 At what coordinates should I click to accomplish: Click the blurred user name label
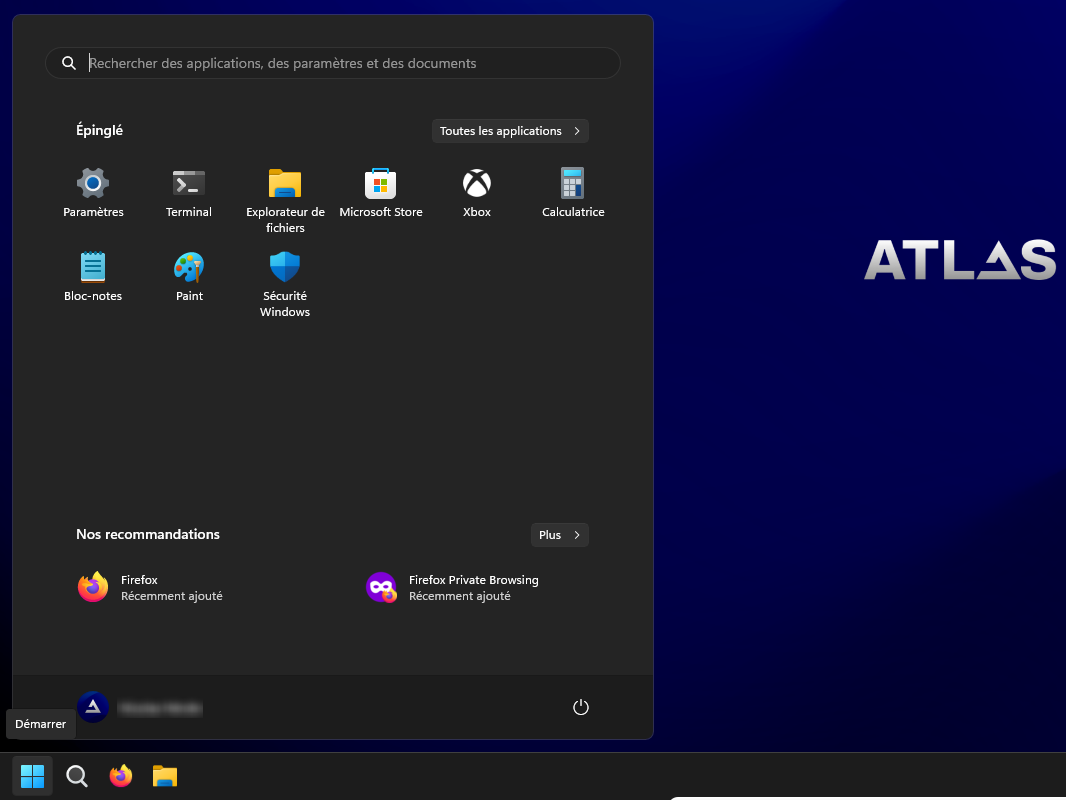160,708
